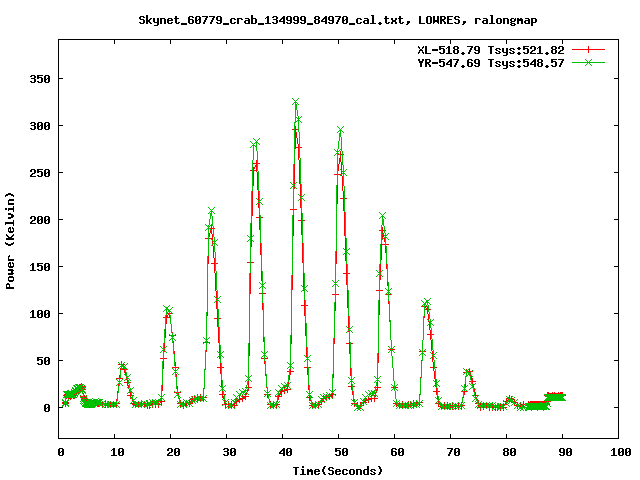Click the x-axis tick label 80
Viewport: 640px width, 480px height.
(x=509, y=452)
